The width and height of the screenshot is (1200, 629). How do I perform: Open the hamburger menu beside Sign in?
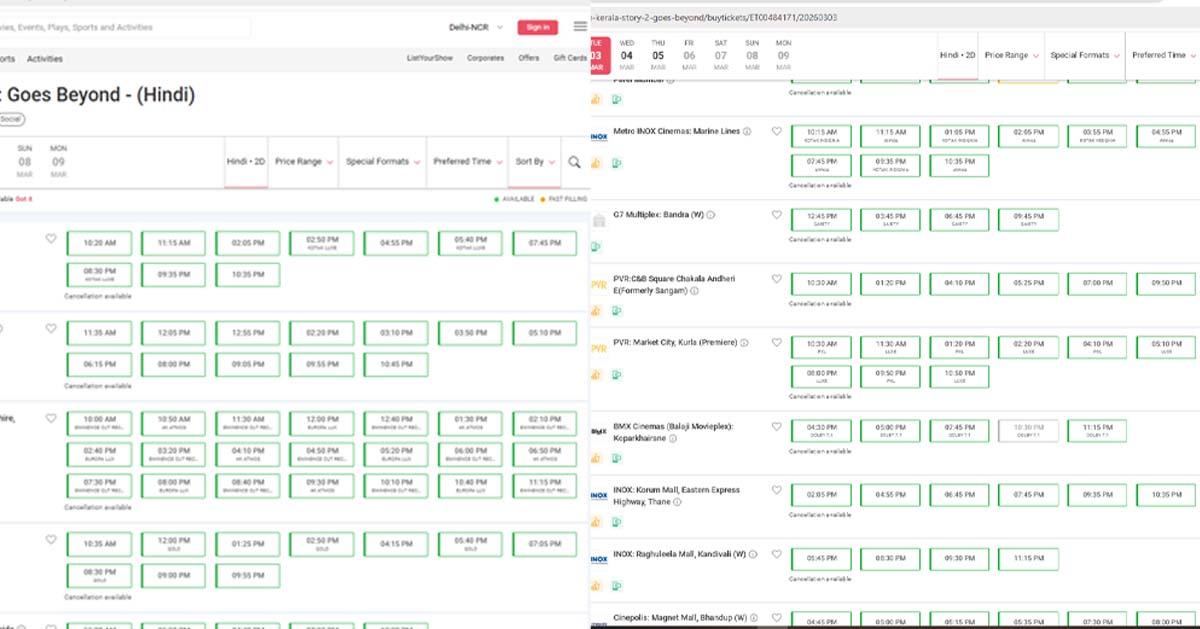(x=580, y=27)
